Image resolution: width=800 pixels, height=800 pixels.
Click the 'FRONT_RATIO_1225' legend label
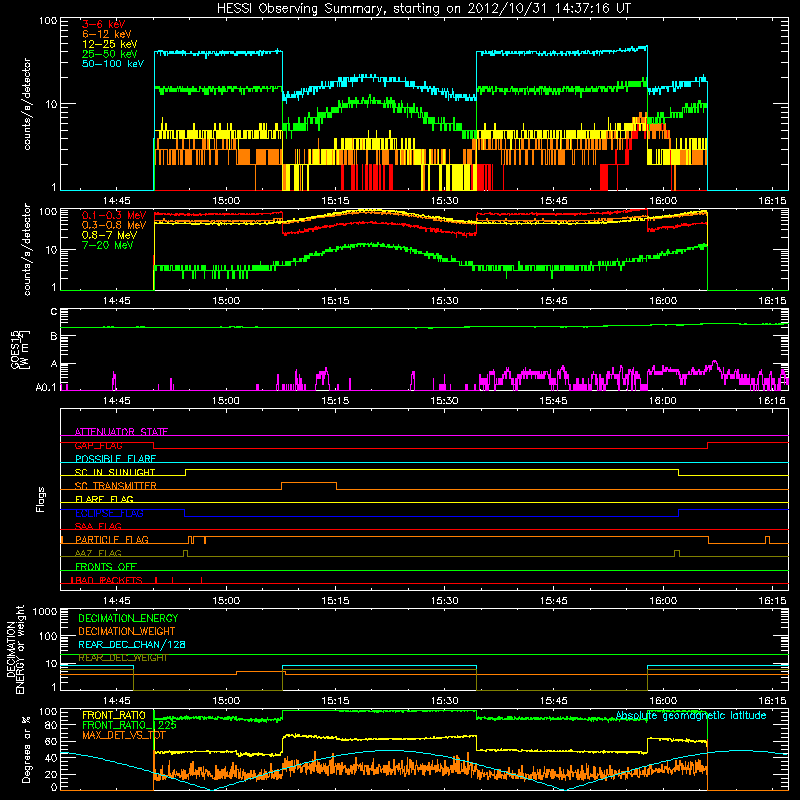pos(129,725)
